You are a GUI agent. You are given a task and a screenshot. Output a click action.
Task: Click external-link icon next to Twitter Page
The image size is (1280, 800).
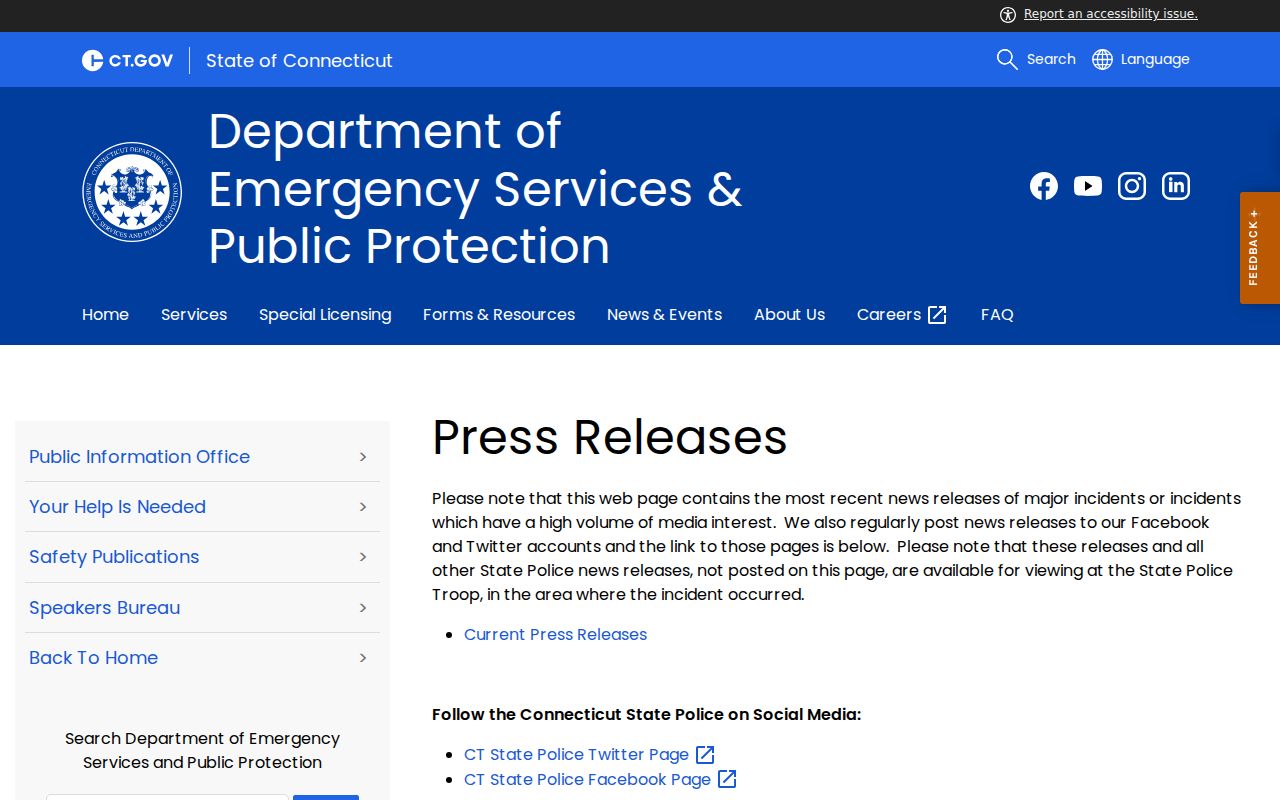pos(705,754)
